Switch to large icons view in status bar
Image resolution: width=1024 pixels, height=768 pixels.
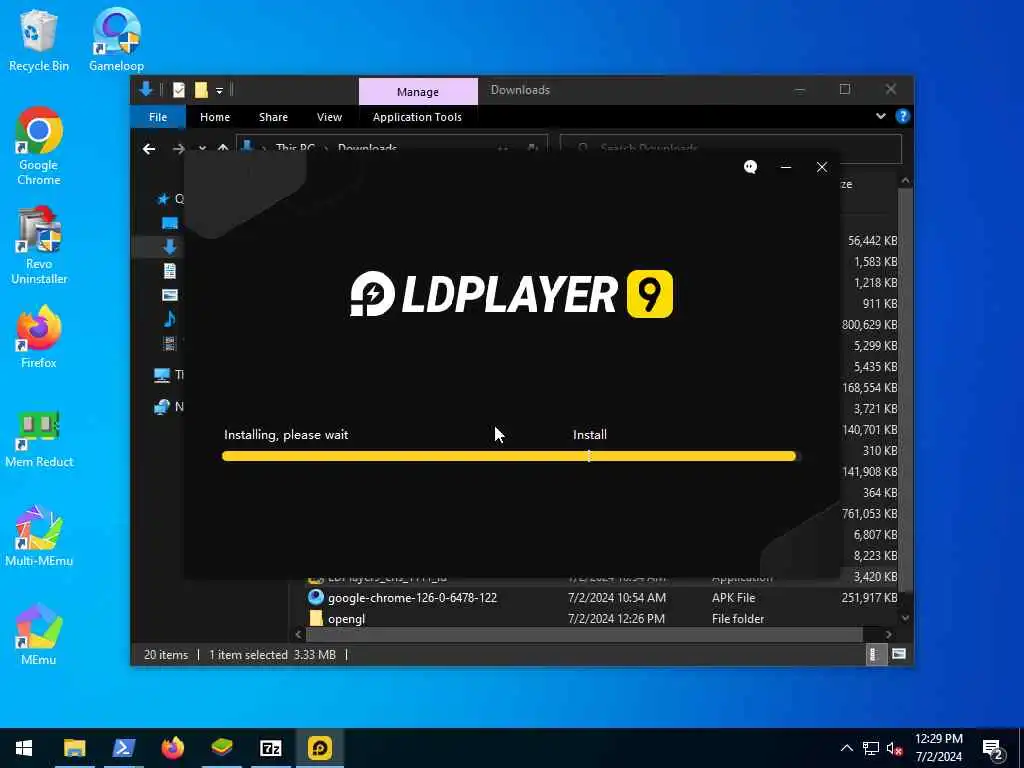coord(899,654)
